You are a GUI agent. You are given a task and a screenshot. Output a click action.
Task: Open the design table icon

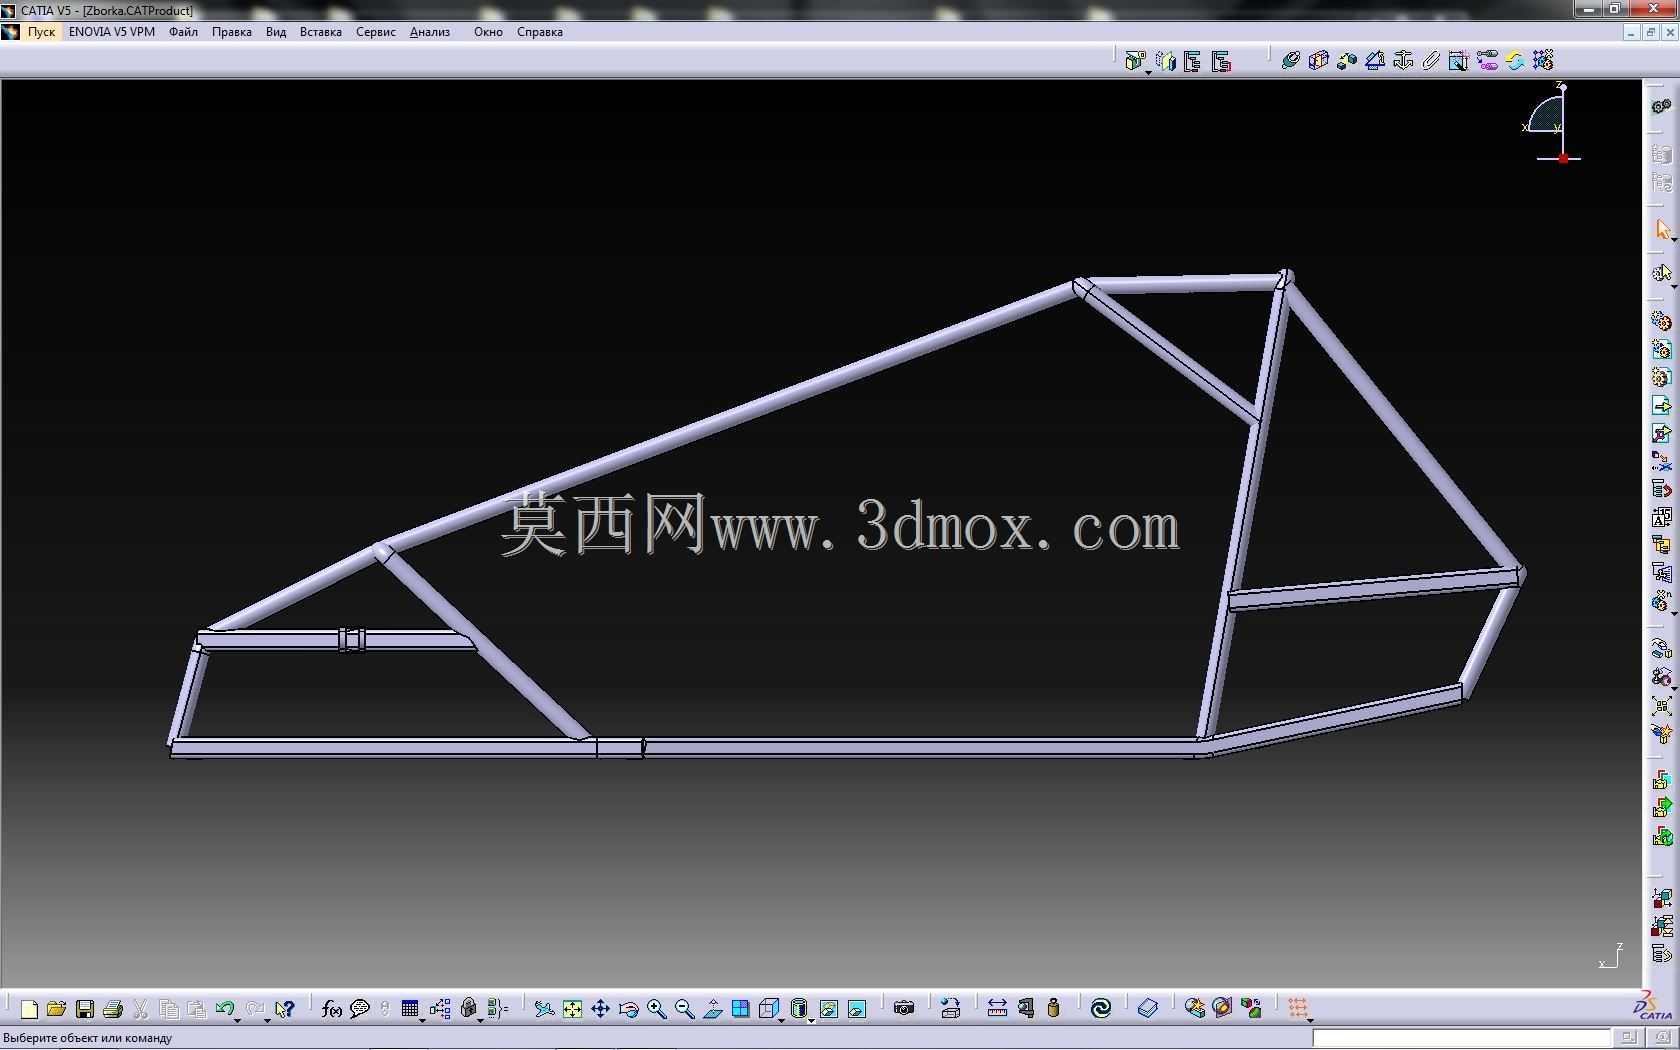410,1009
